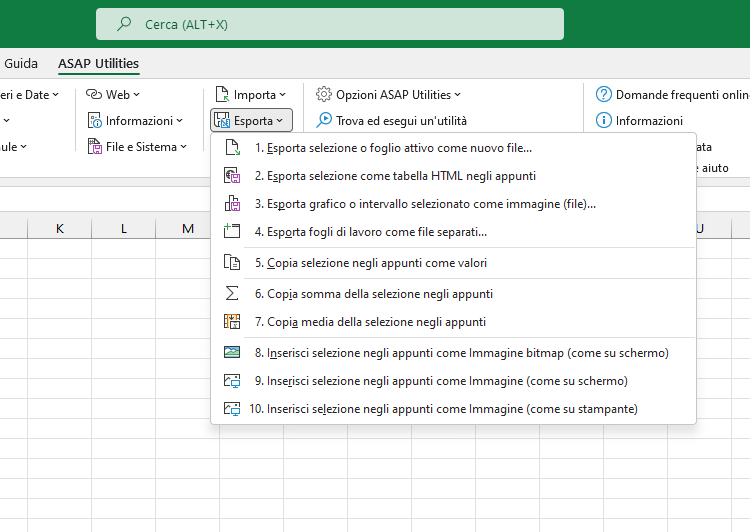This screenshot has height=532, width=750.
Task: Click Trova ed esegui un'utilità
Action: pyautogui.click(x=391, y=121)
